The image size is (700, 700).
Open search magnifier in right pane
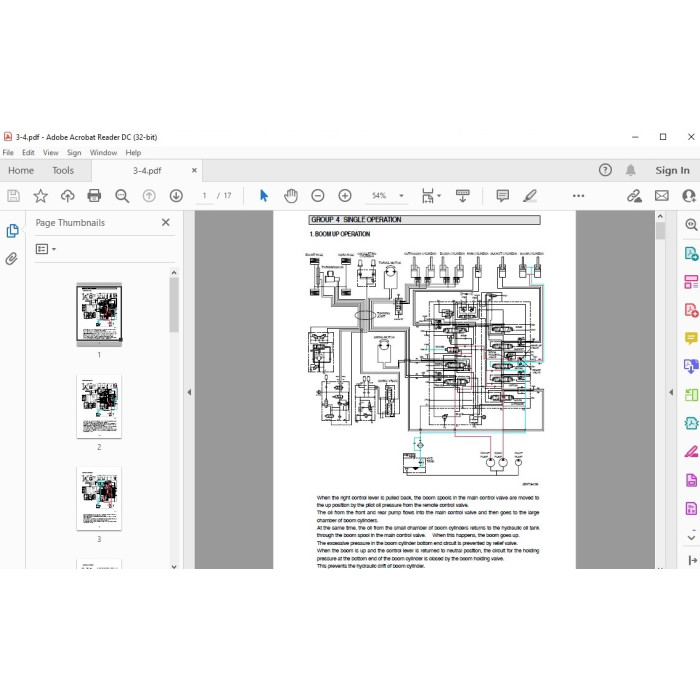coord(691,225)
